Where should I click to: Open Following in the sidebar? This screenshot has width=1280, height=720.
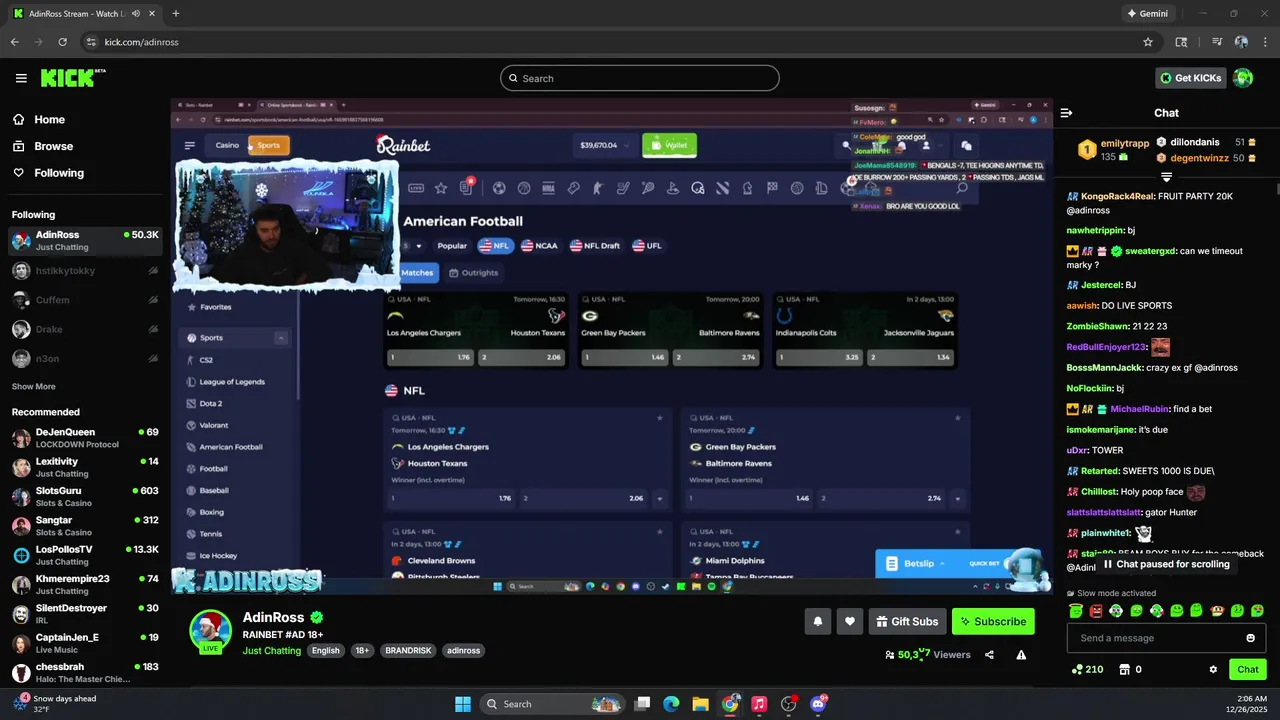coord(59,173)
